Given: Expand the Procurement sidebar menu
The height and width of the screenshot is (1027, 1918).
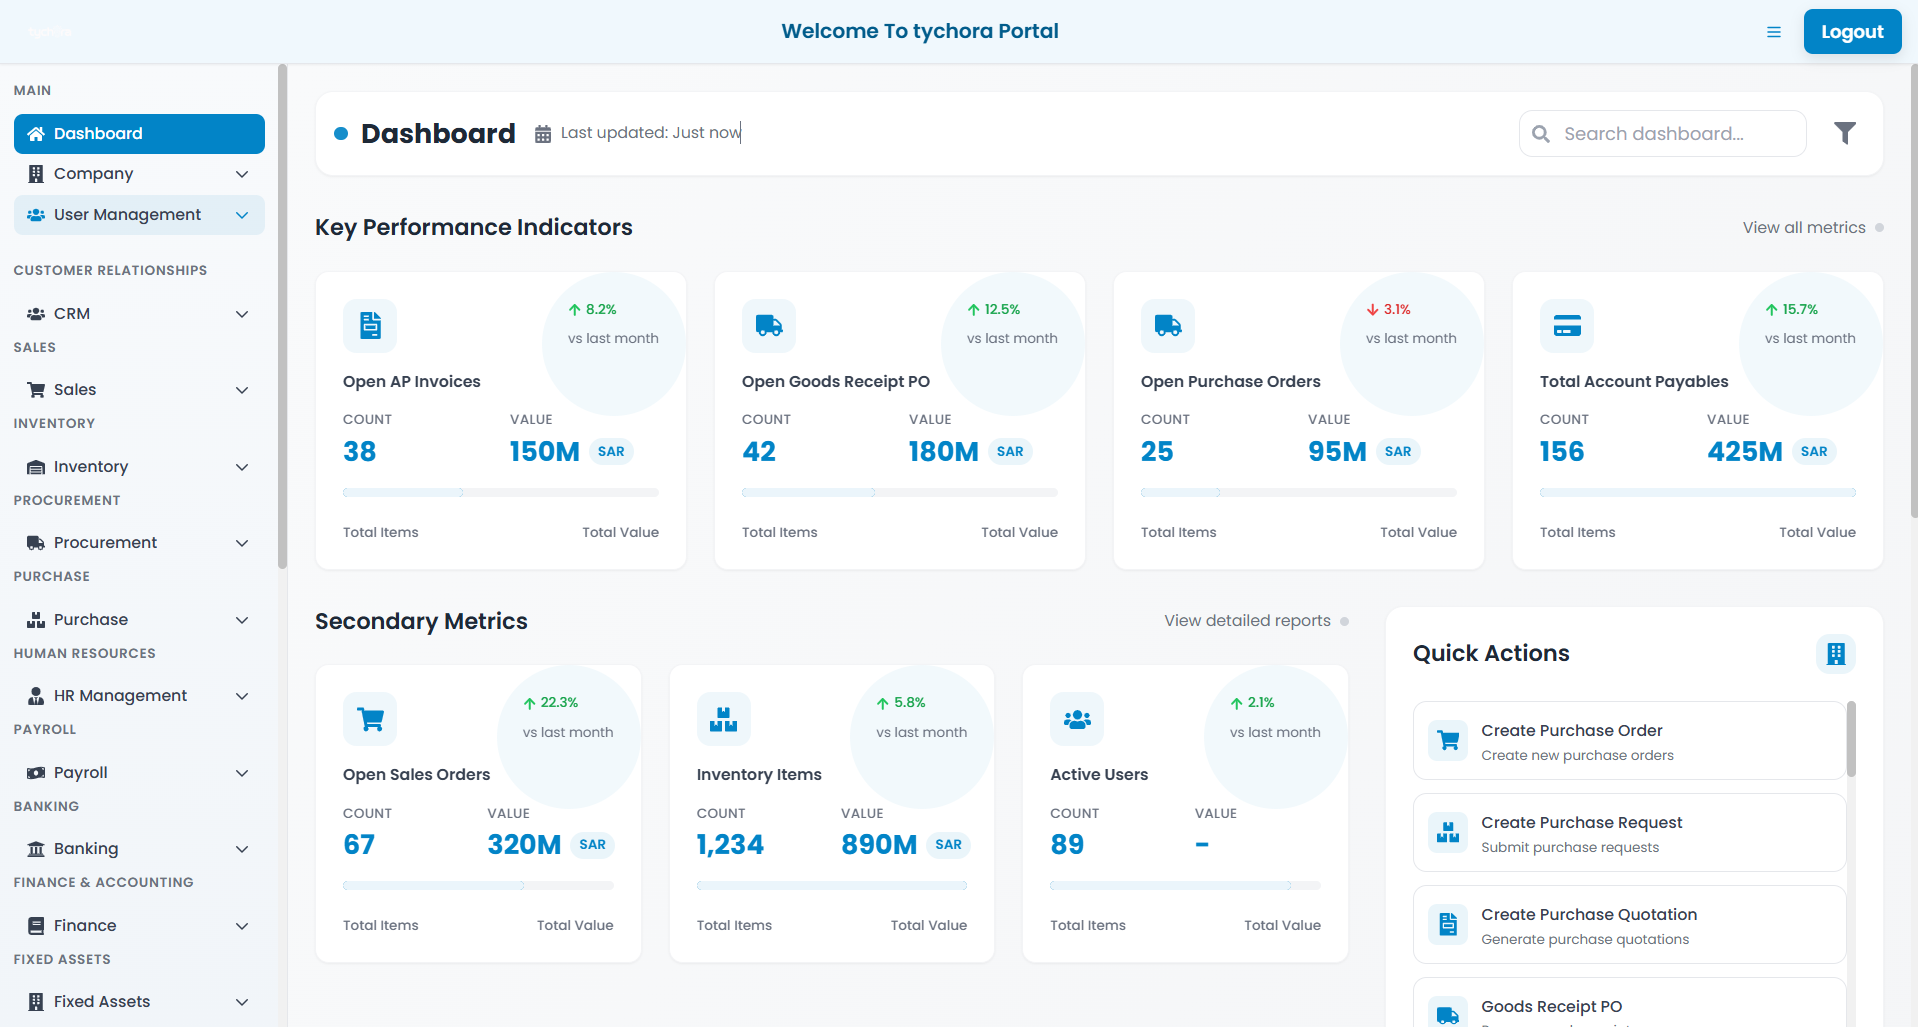Looking at the screenshot, I should (139, 543).
